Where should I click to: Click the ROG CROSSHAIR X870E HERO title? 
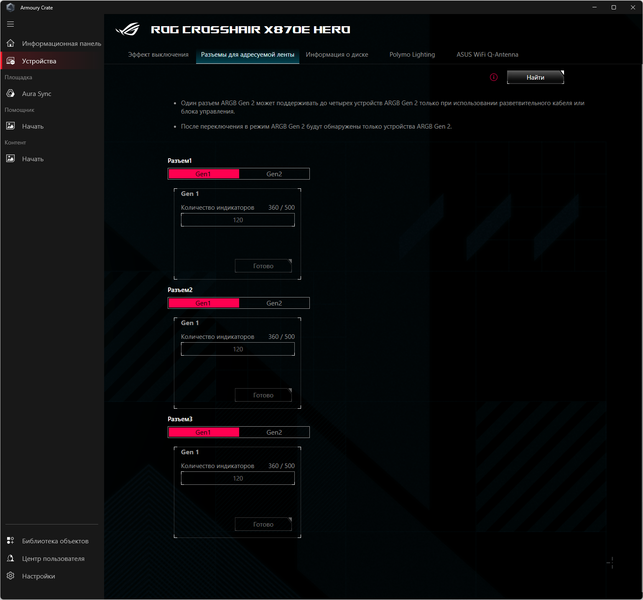(250, 30)
